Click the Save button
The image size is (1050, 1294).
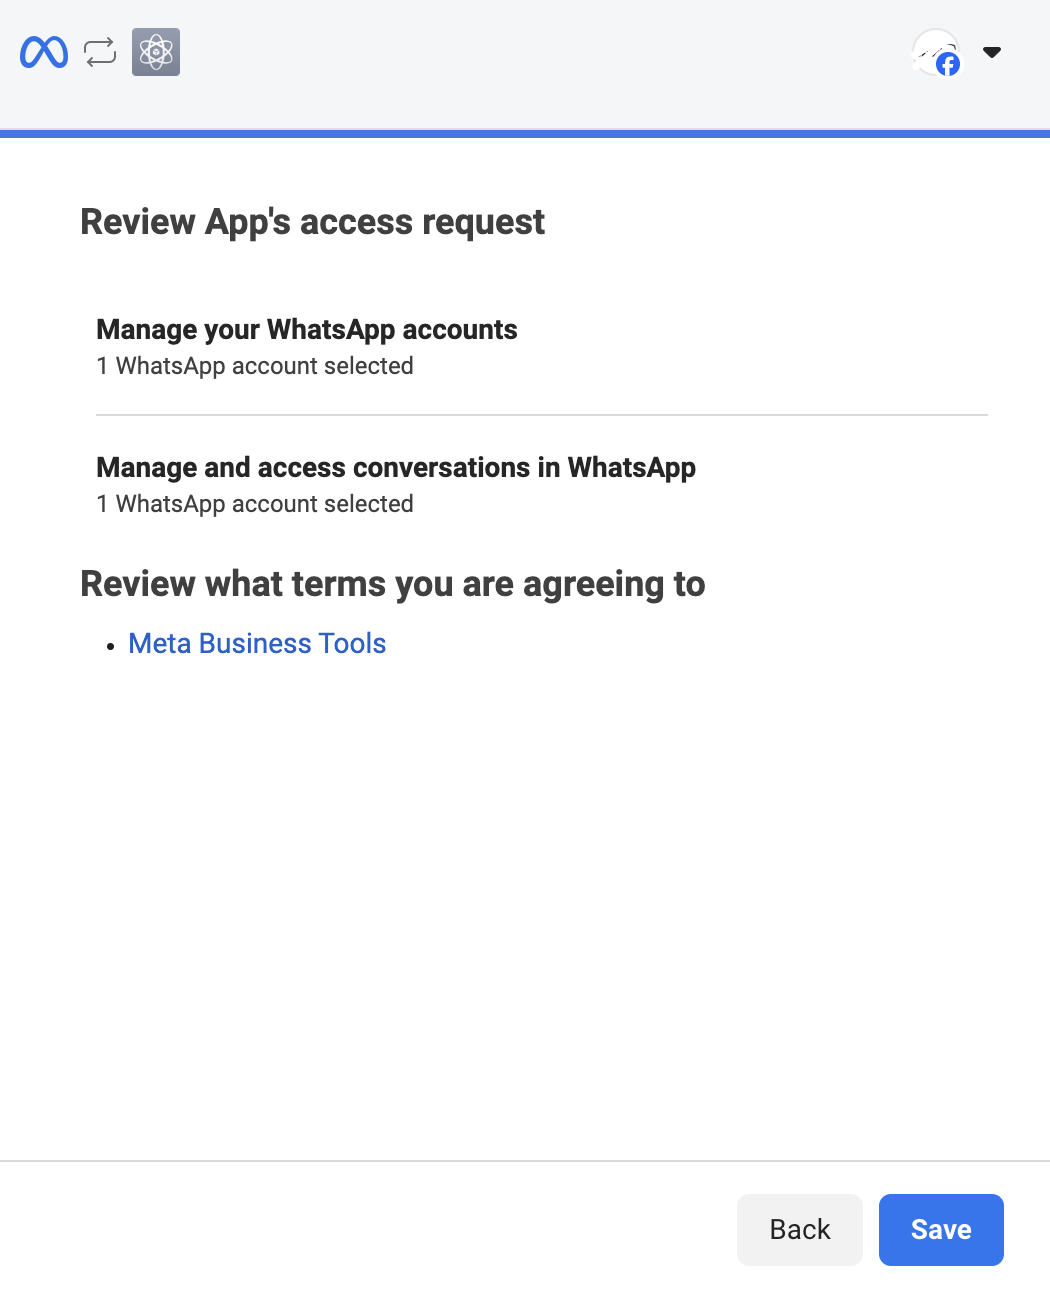pyautogui.click(x=941, y=1230)
